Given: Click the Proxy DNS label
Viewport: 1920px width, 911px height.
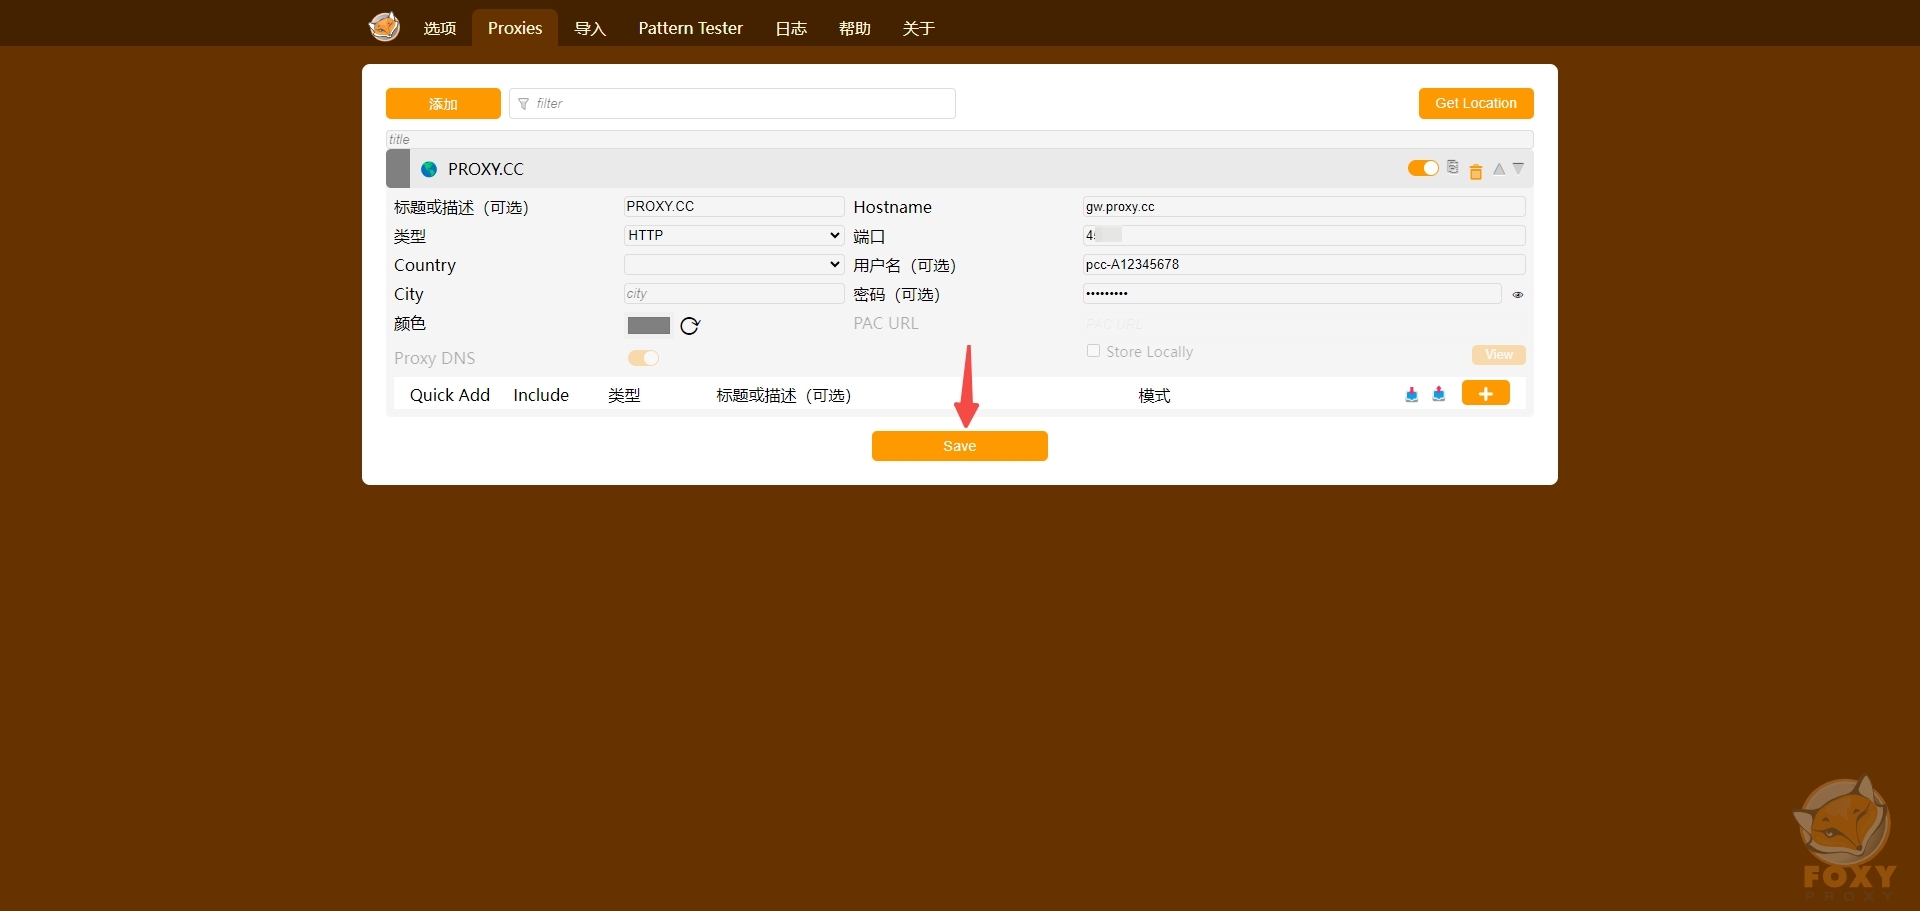Looking at the screenshot, I should point(435,358).
